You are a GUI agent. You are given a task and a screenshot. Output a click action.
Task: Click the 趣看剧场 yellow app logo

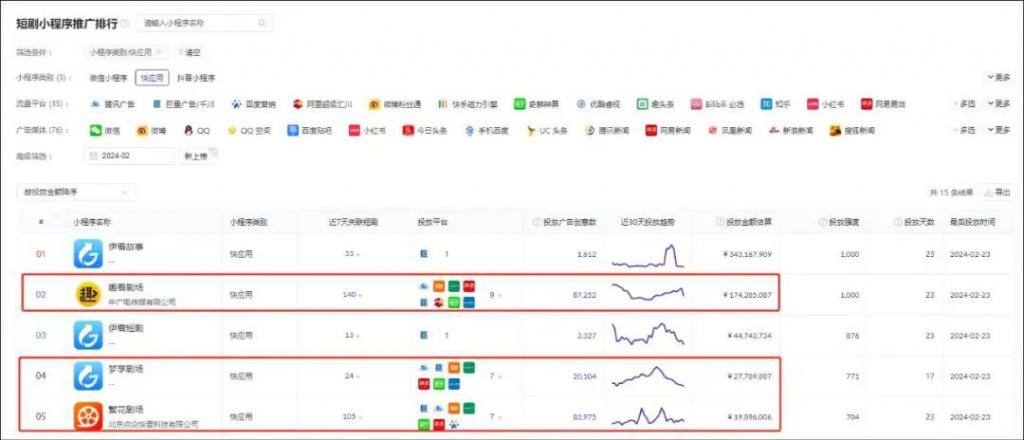(x=88, y=295)
